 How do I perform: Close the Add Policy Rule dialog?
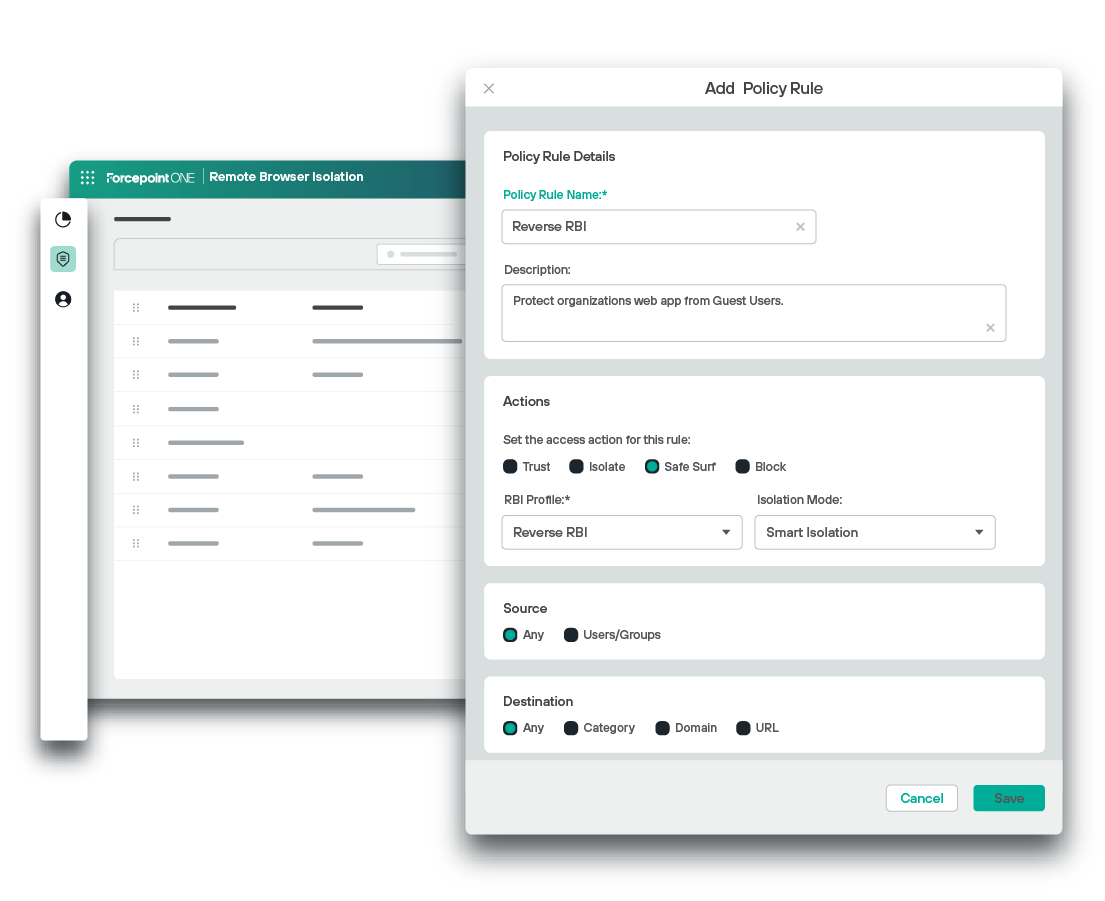click(x=489, y=88)
